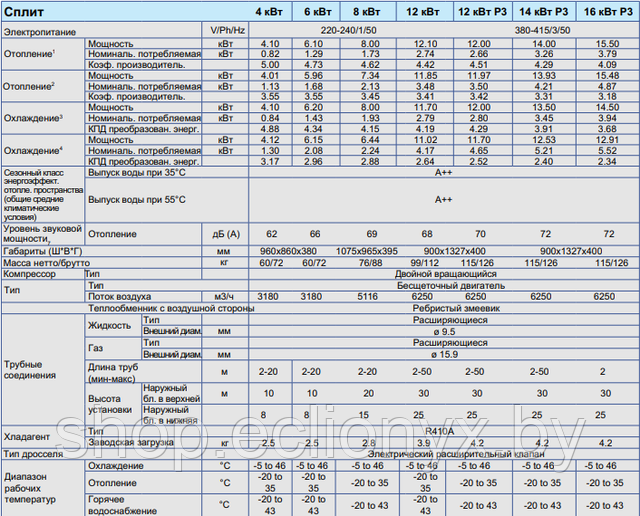The image size is (640, 516).
Task: Click the "Компрессор" row label
Action: pyautogui.click(x=29, y=274)
